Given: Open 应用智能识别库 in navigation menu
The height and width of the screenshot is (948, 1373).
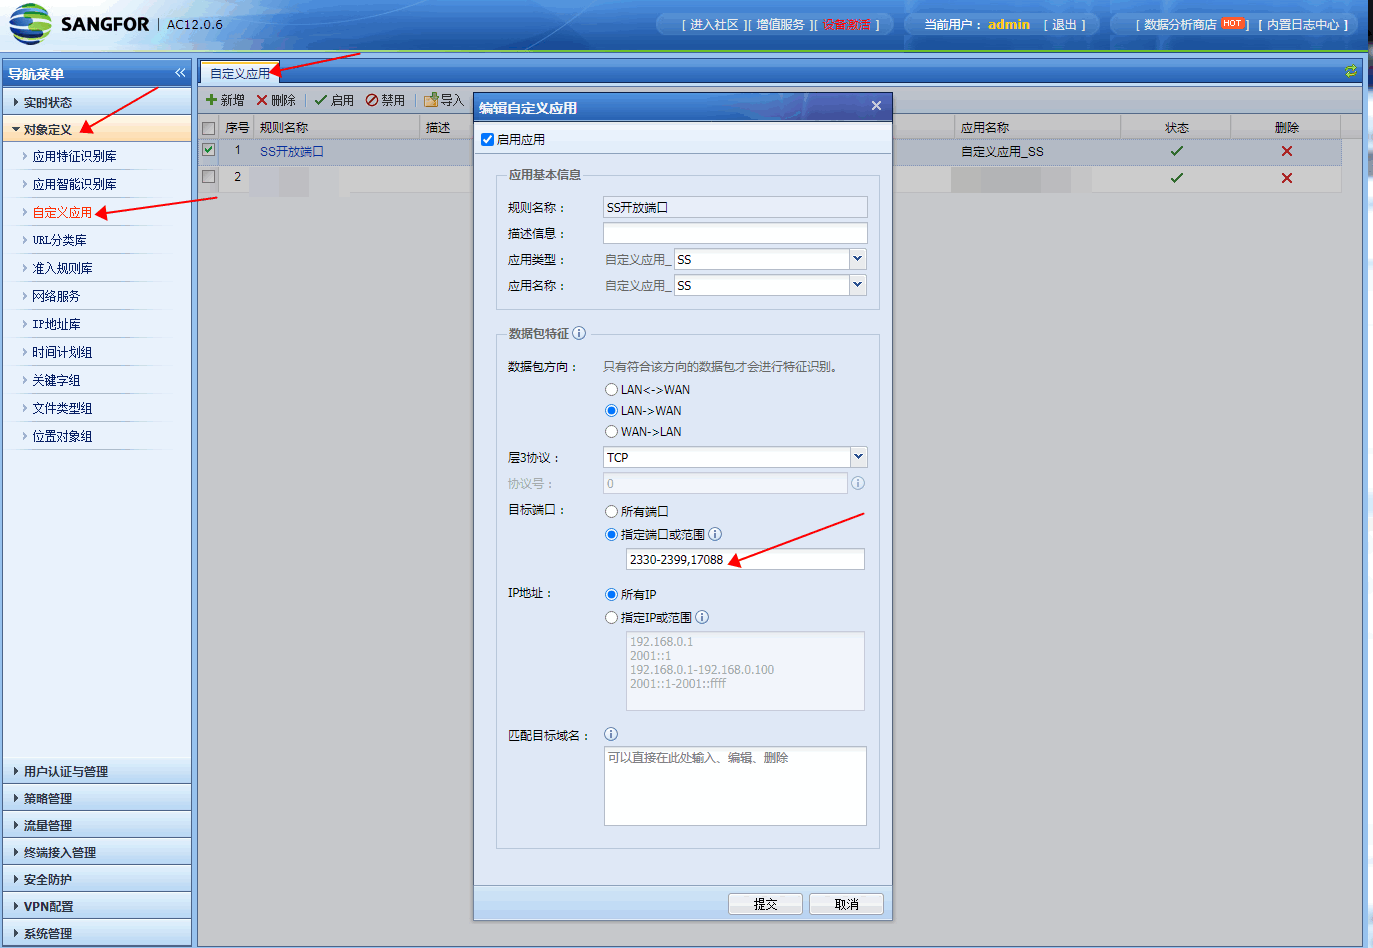Looking at the screenshot, I should click(x=74, y=184).
